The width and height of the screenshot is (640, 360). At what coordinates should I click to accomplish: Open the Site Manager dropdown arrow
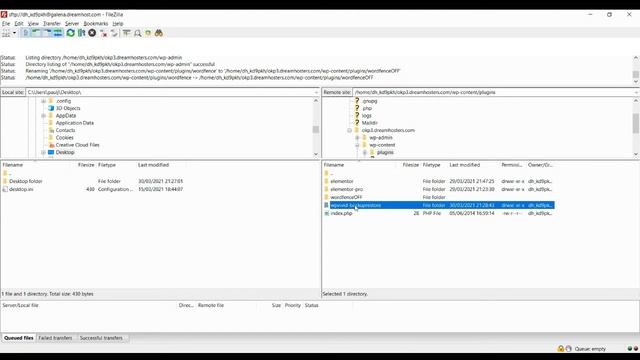pyautogui.click(x=14, y=33)
